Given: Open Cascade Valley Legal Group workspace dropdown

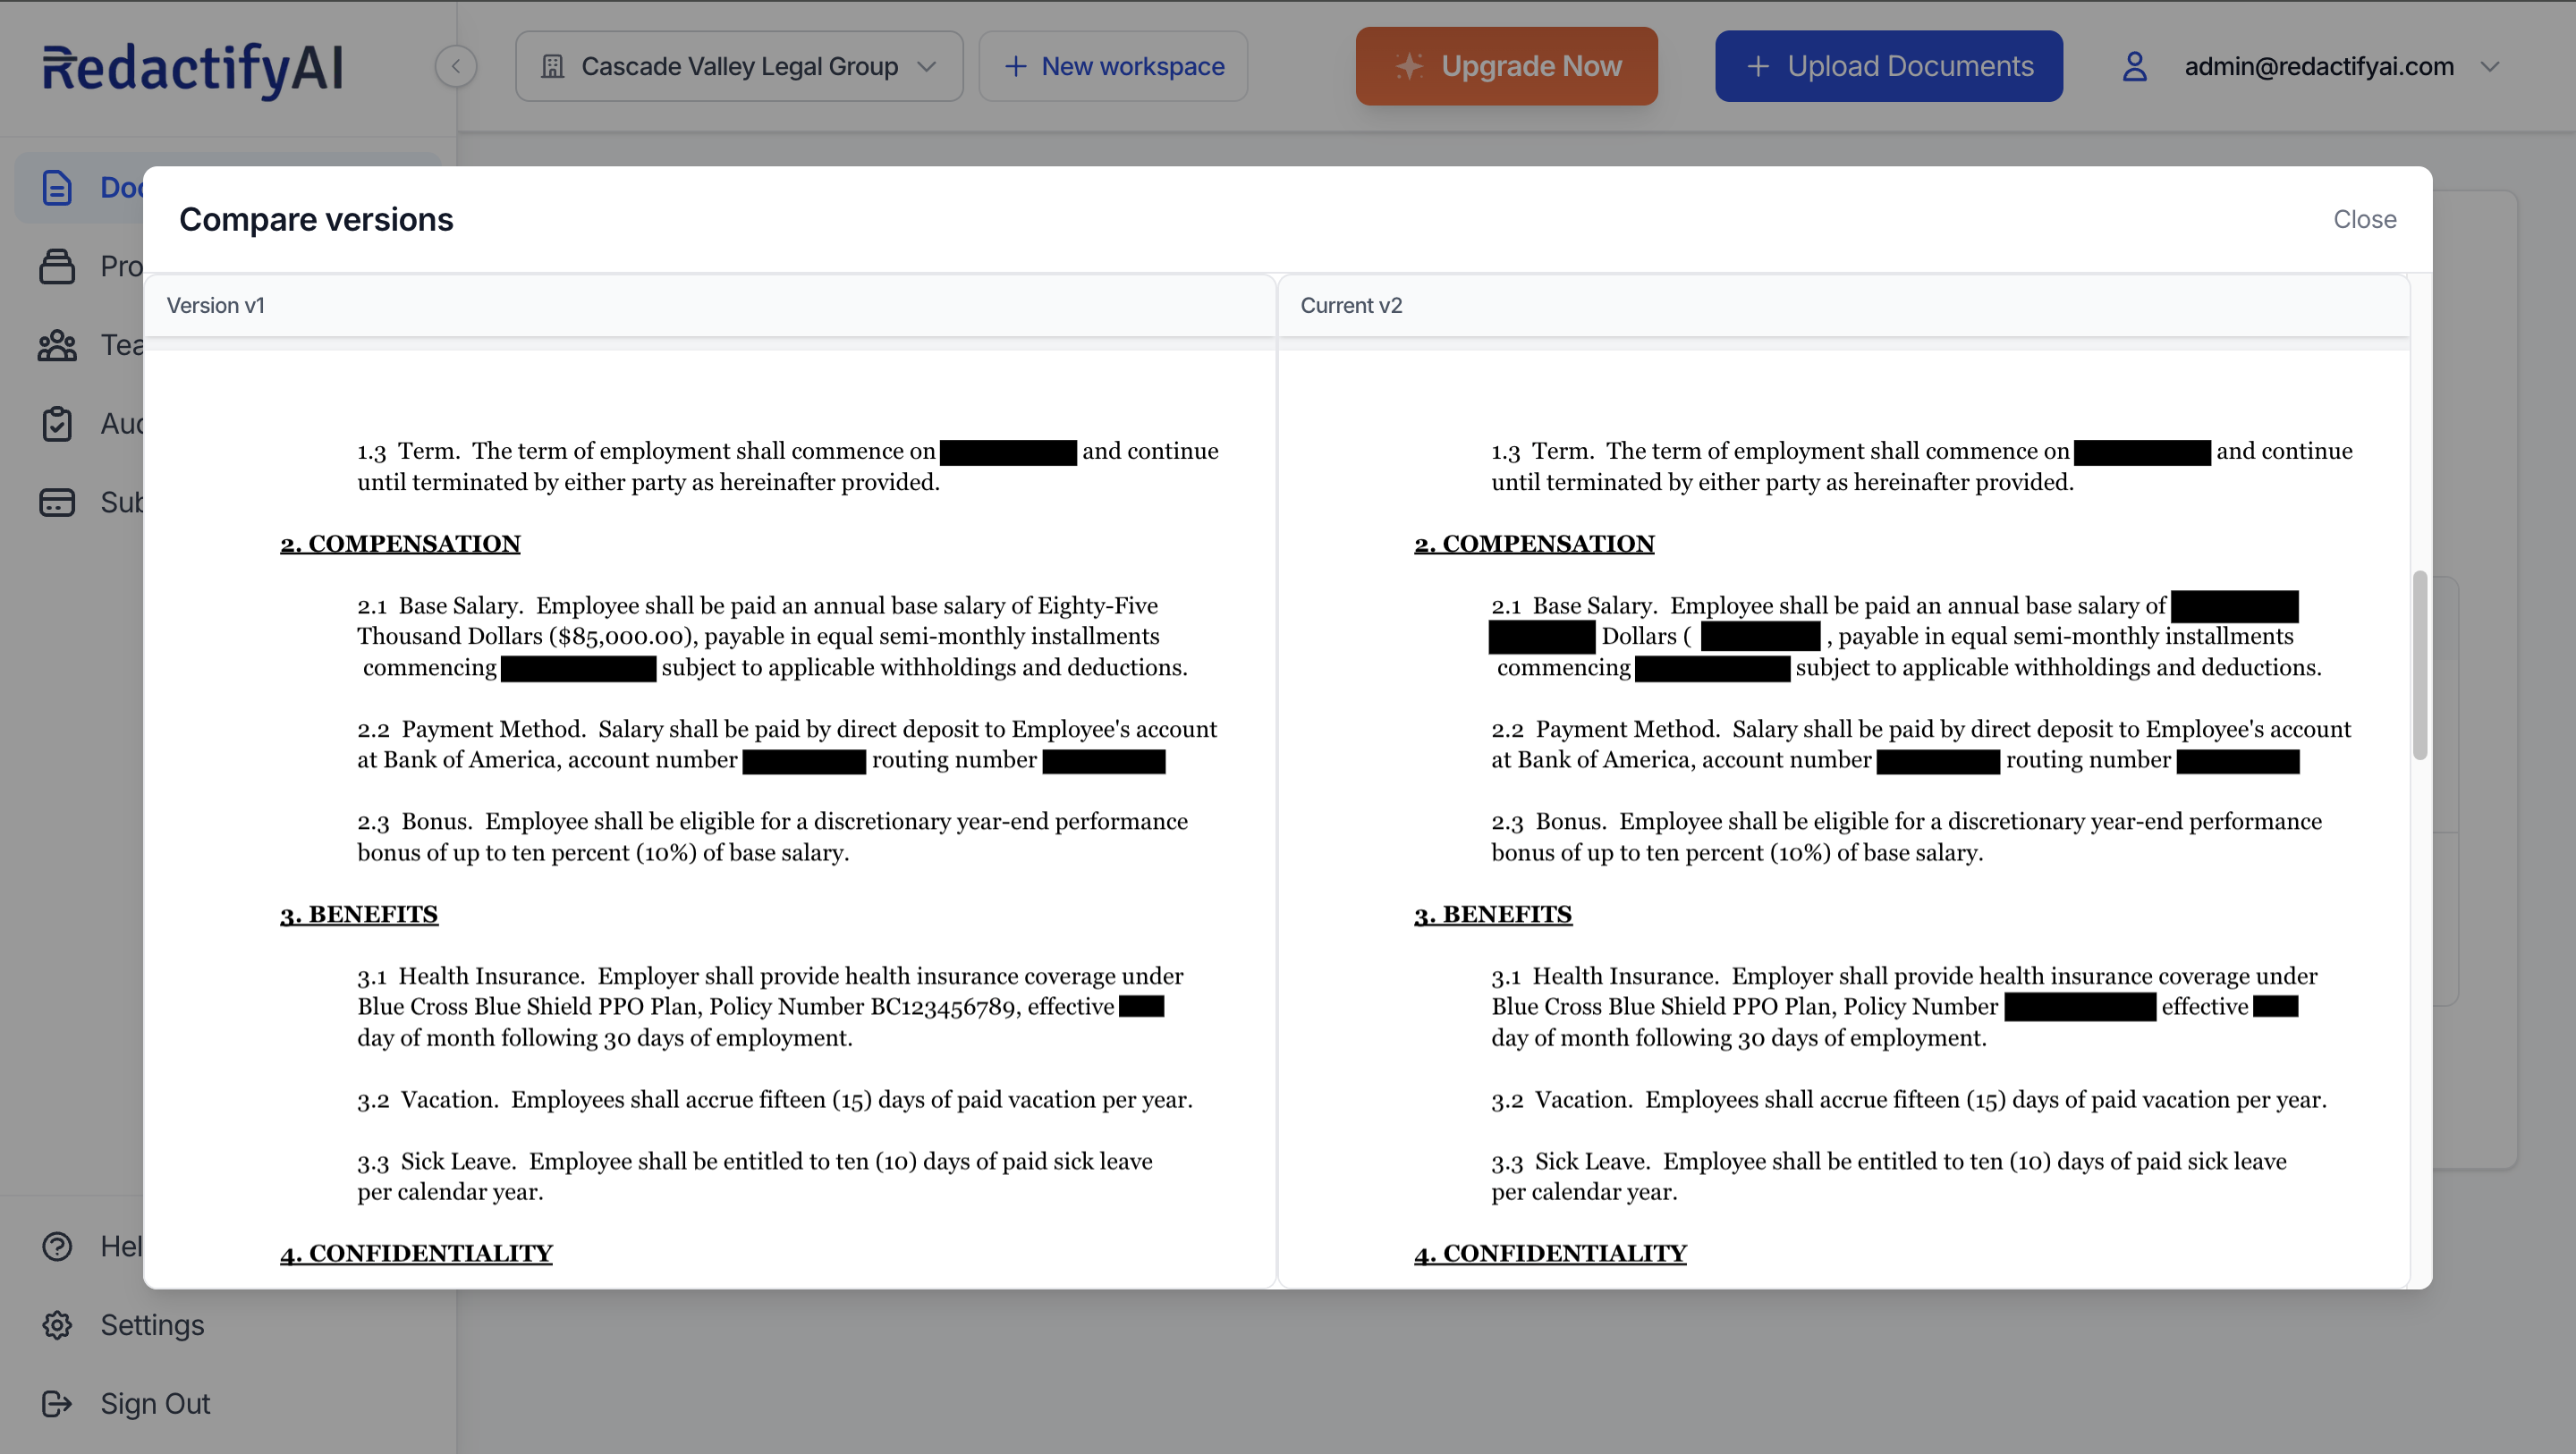Looking at the screenshot, I should click(x=739, y=67).
